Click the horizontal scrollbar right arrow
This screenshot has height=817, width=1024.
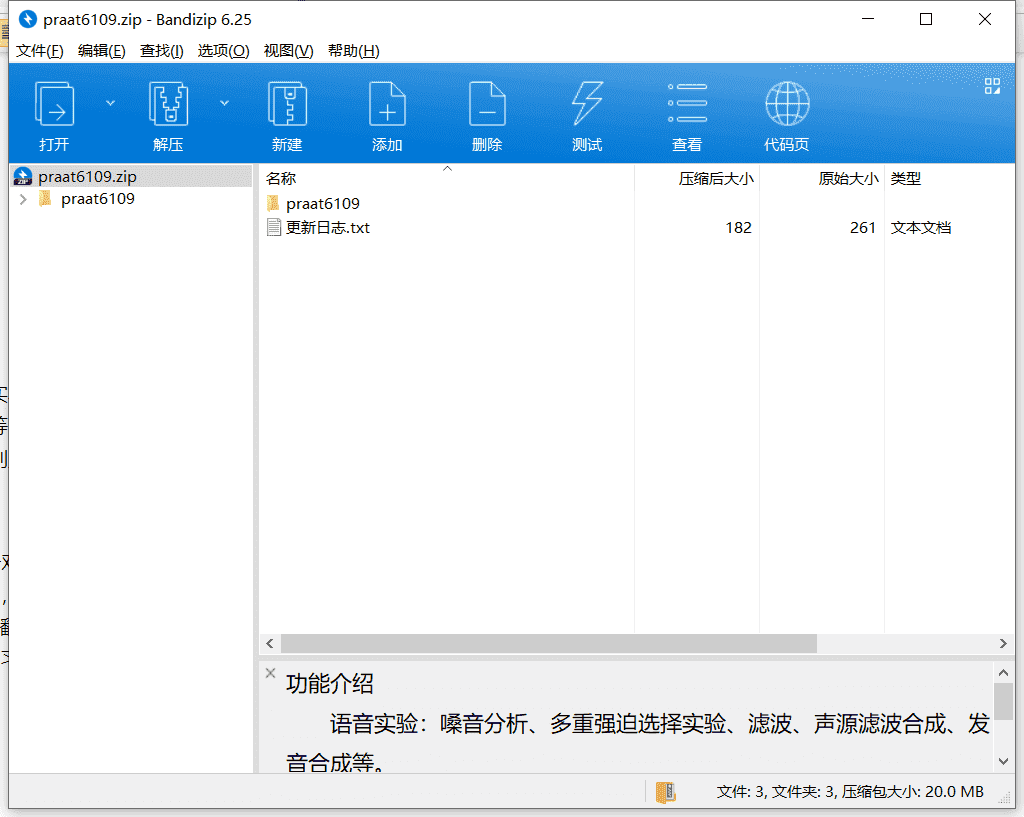(x=1003, y=644)
